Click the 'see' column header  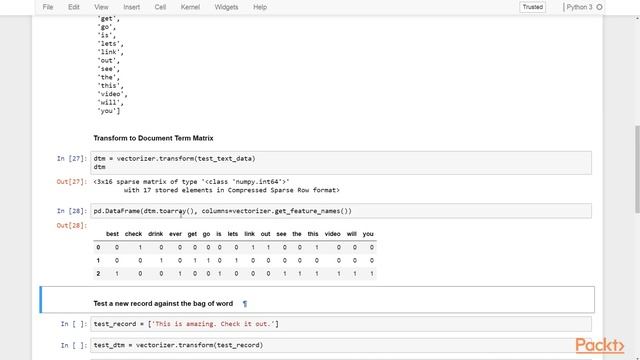tap(281, 234)
